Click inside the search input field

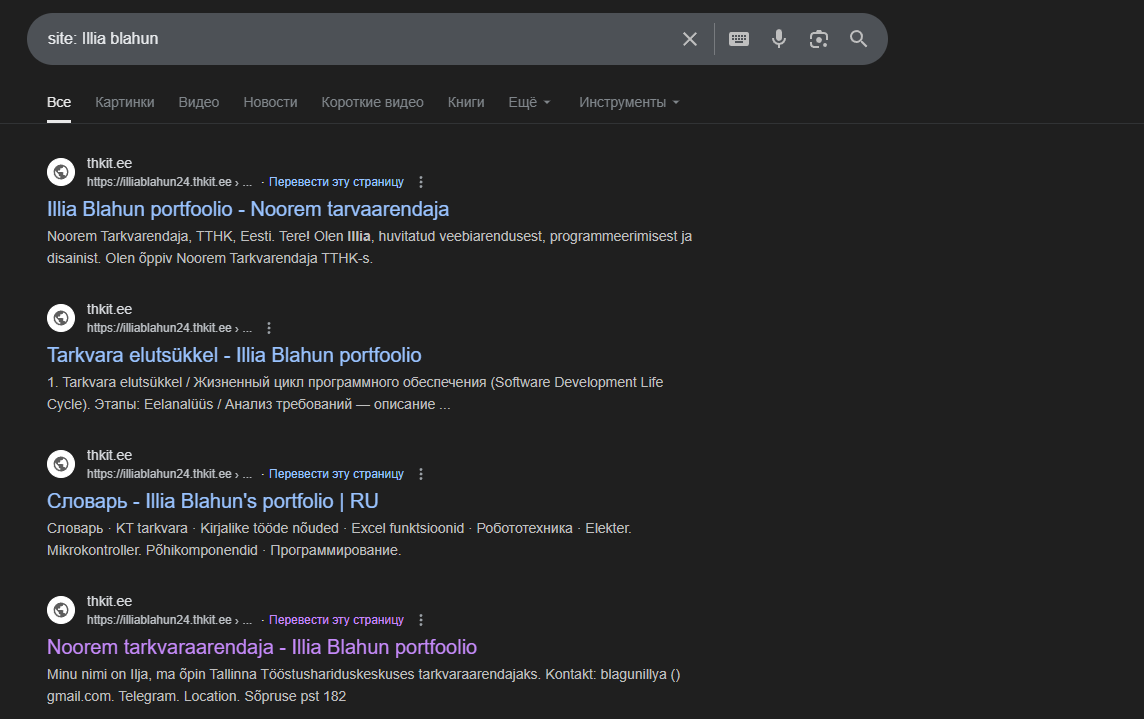tap(350, 39)
